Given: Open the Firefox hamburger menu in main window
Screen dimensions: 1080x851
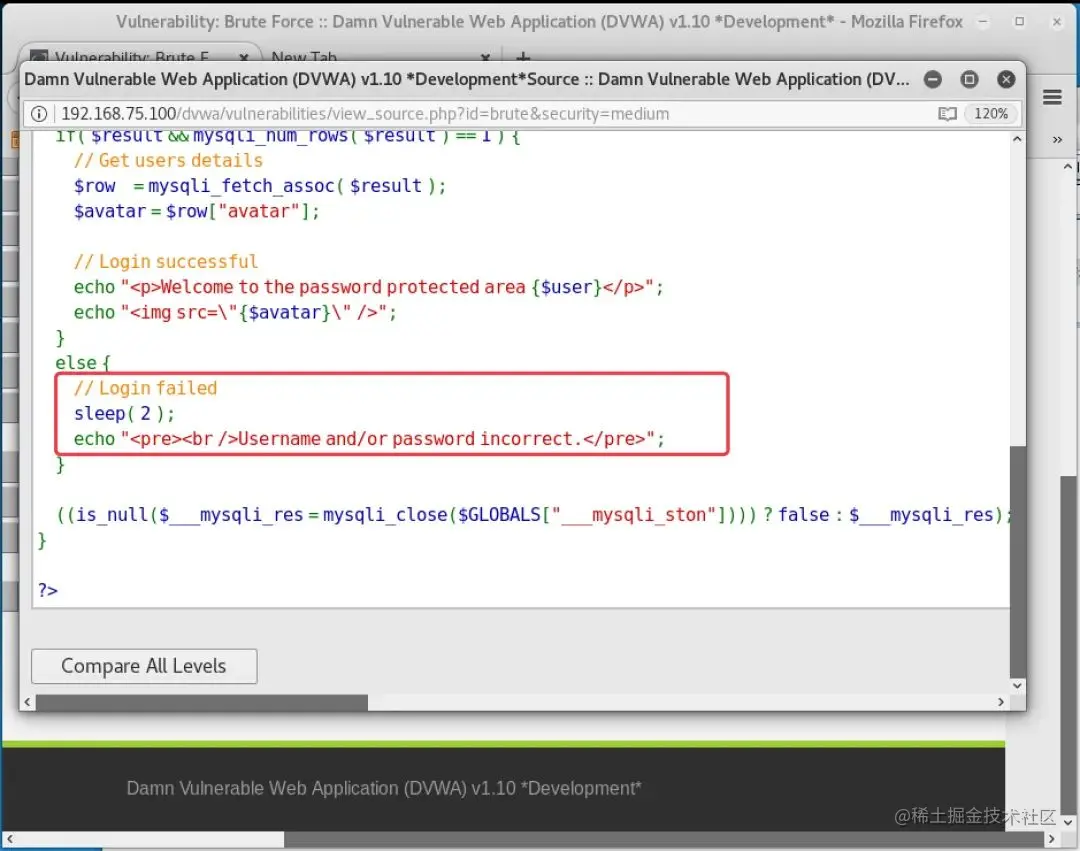Looking at the screenshot, I should coord(1052,97).
